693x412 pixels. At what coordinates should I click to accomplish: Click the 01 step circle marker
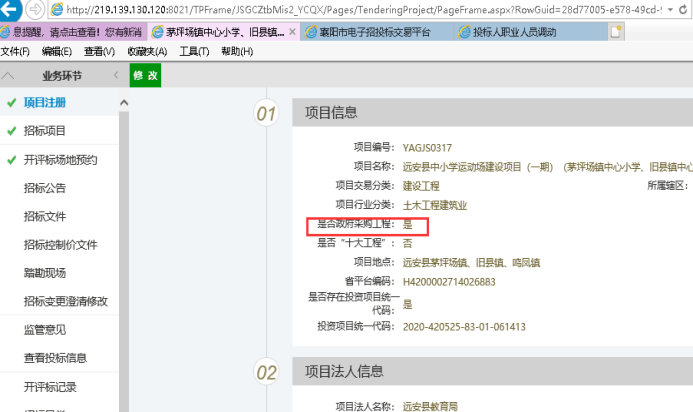coord(266,114)
